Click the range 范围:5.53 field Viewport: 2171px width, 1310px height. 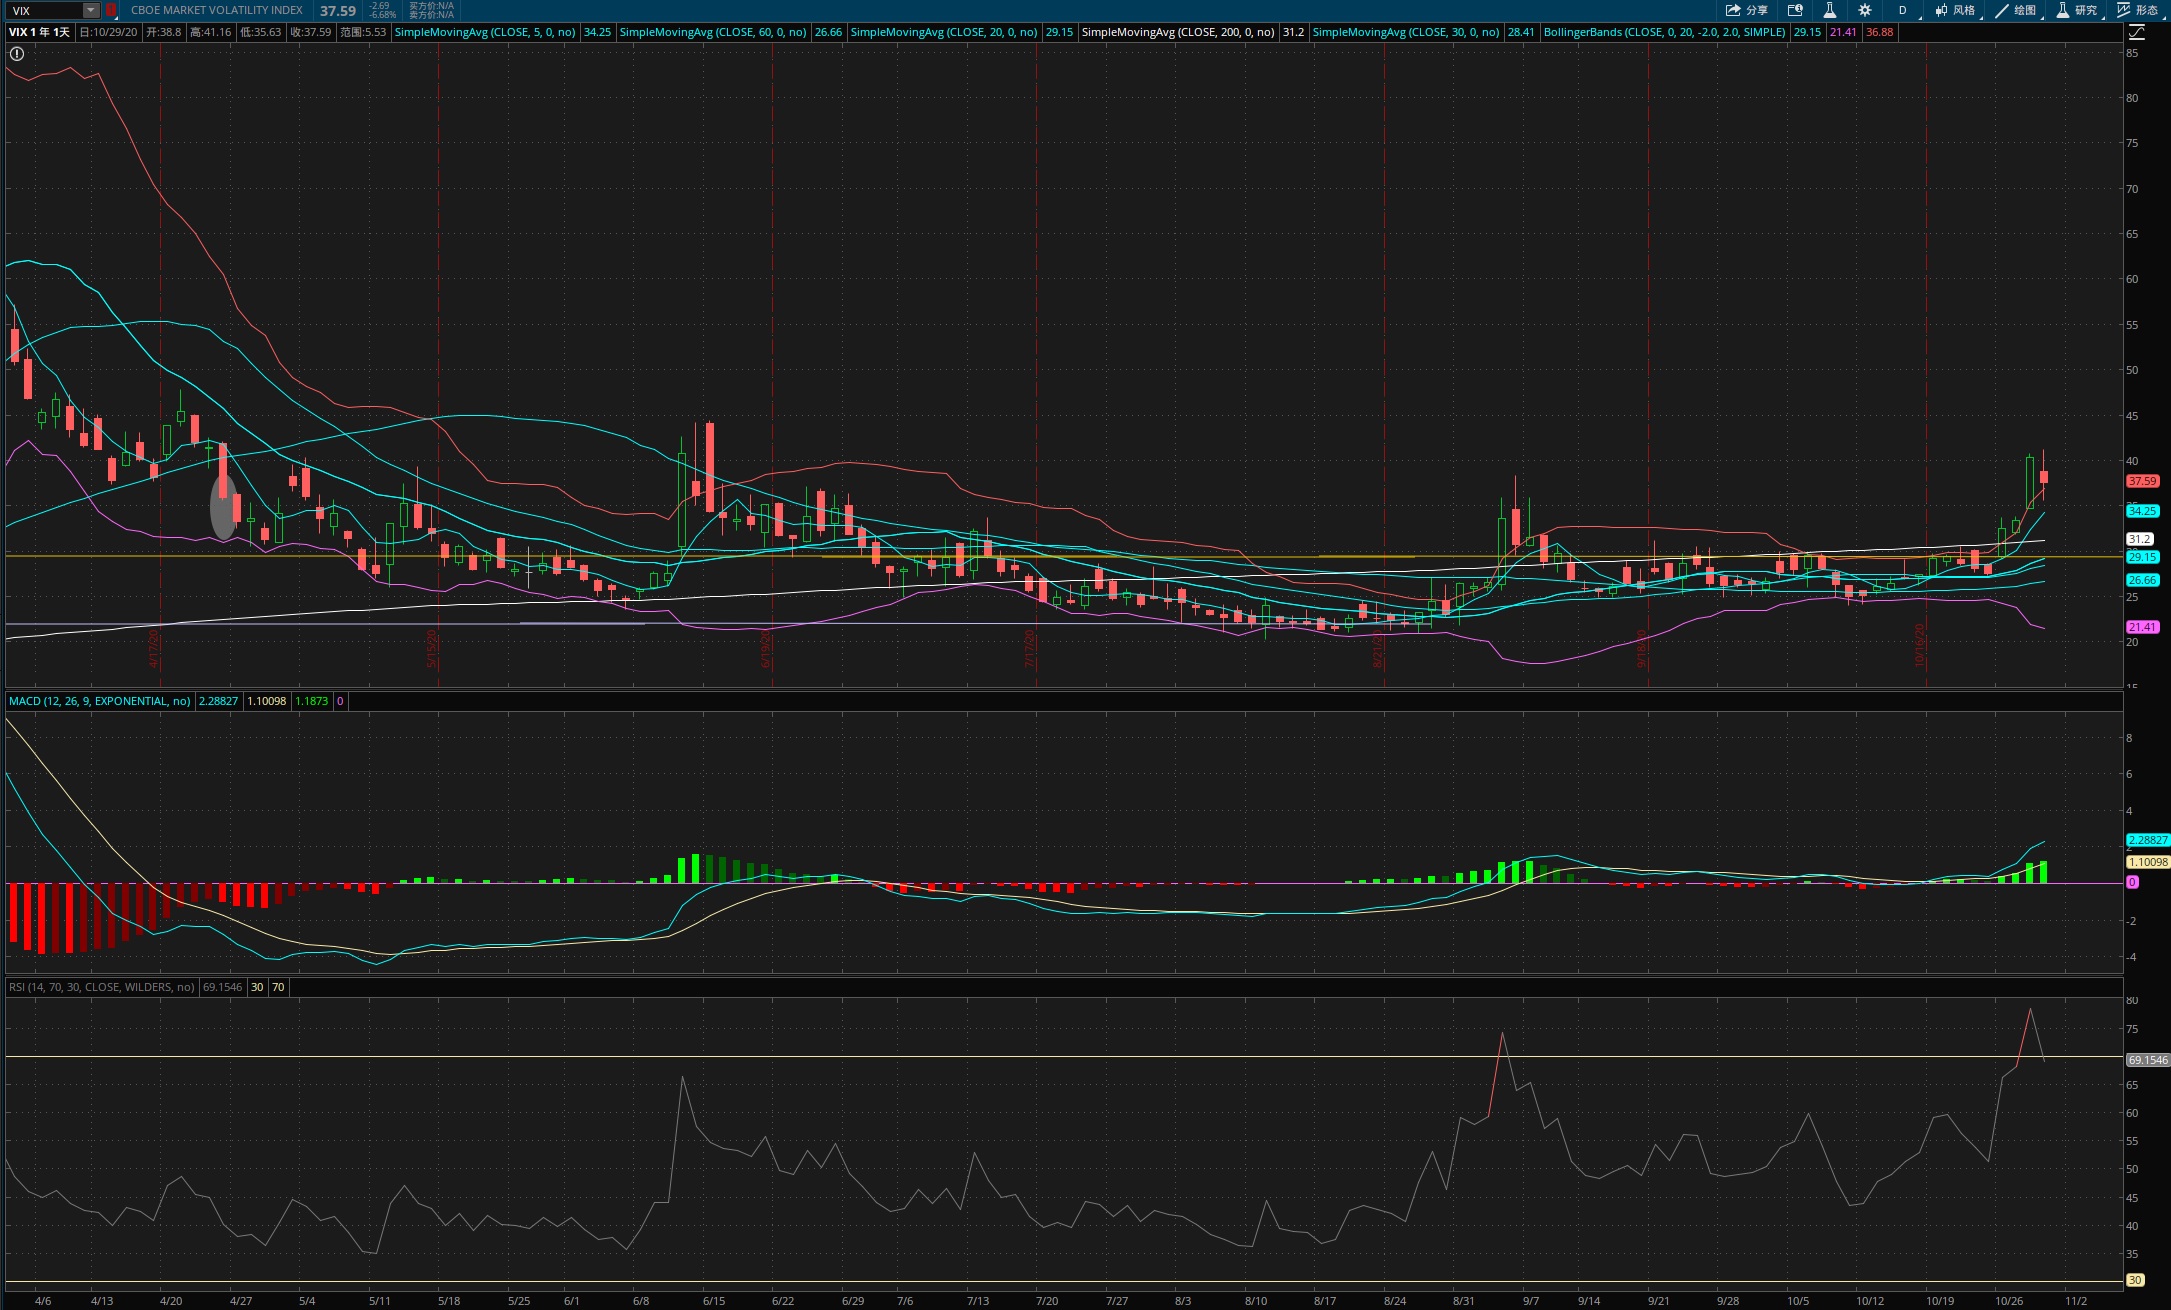click(363, 32)
